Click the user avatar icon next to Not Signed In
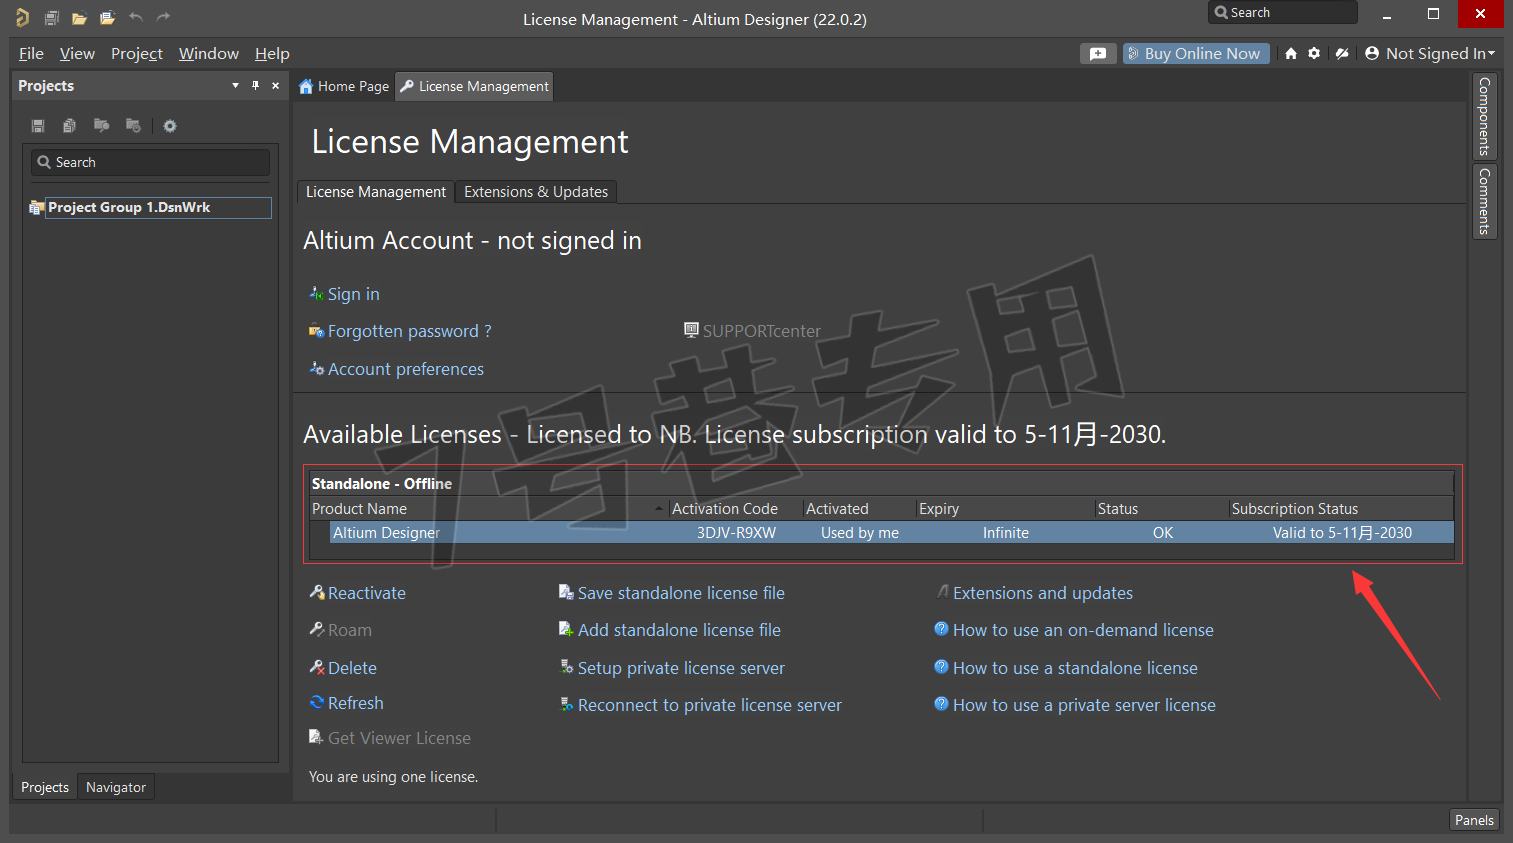 [x=1372, y=54]
